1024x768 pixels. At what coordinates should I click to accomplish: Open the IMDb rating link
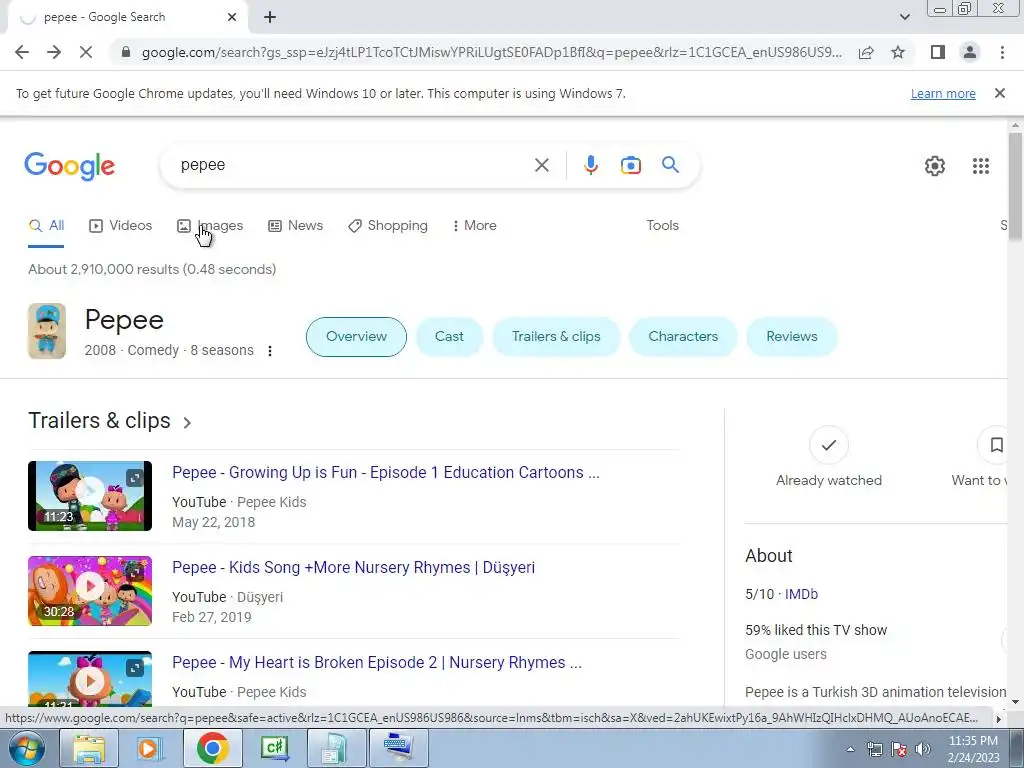(x=801, y=594)
